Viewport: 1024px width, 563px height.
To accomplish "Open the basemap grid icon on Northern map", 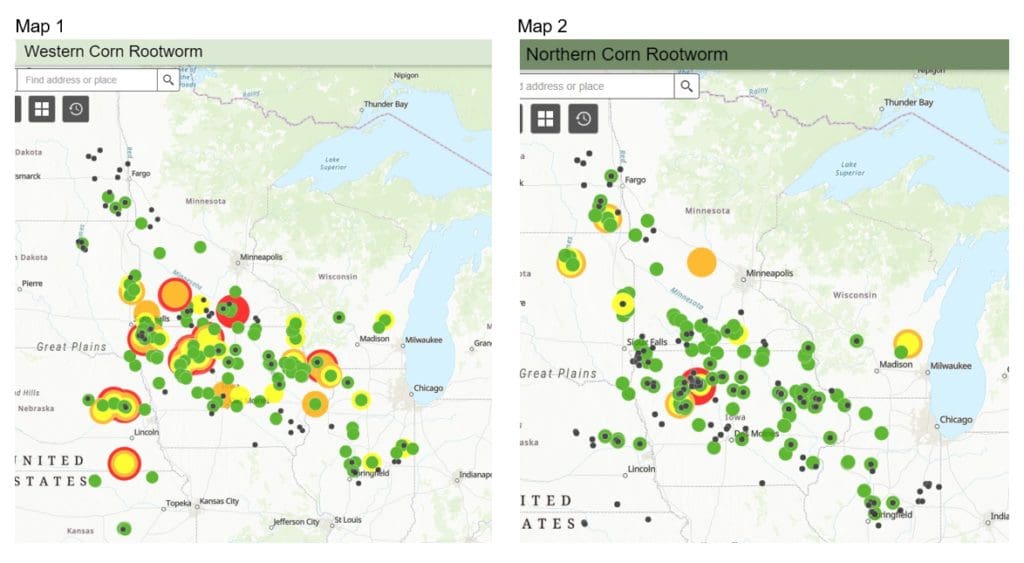I will (x=545, y=119).
